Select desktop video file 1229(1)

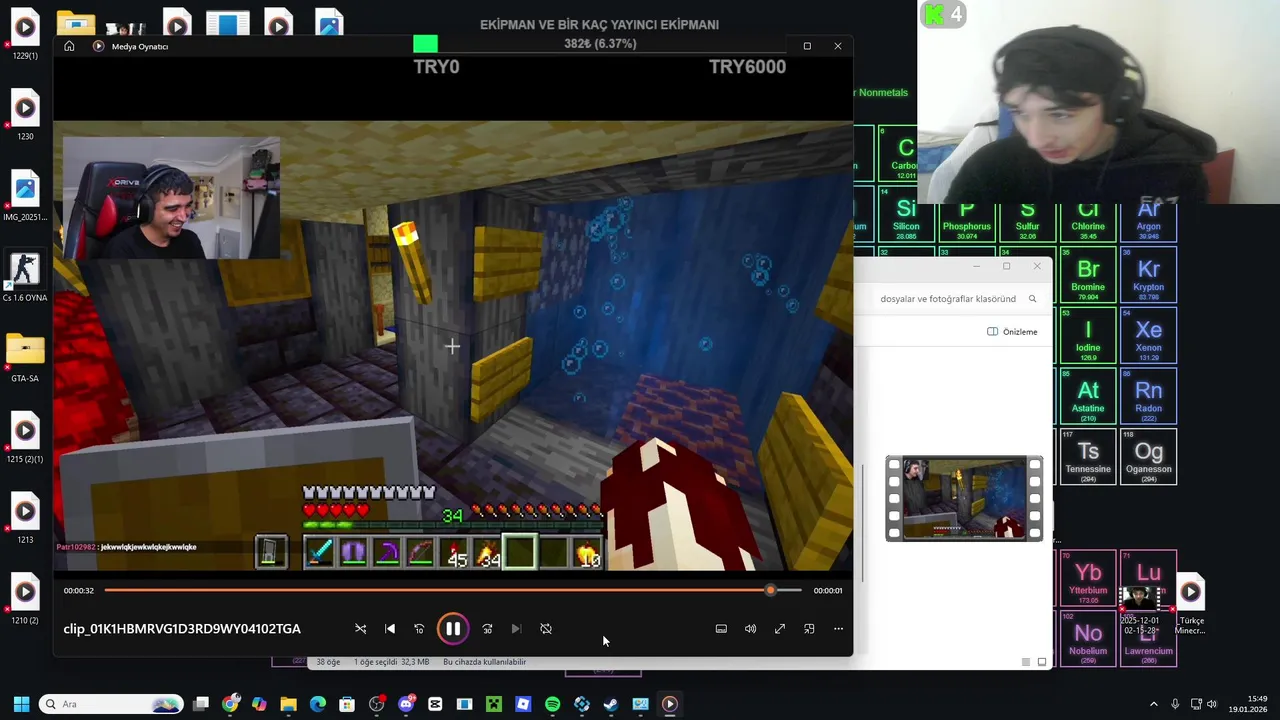click(25, 34)
